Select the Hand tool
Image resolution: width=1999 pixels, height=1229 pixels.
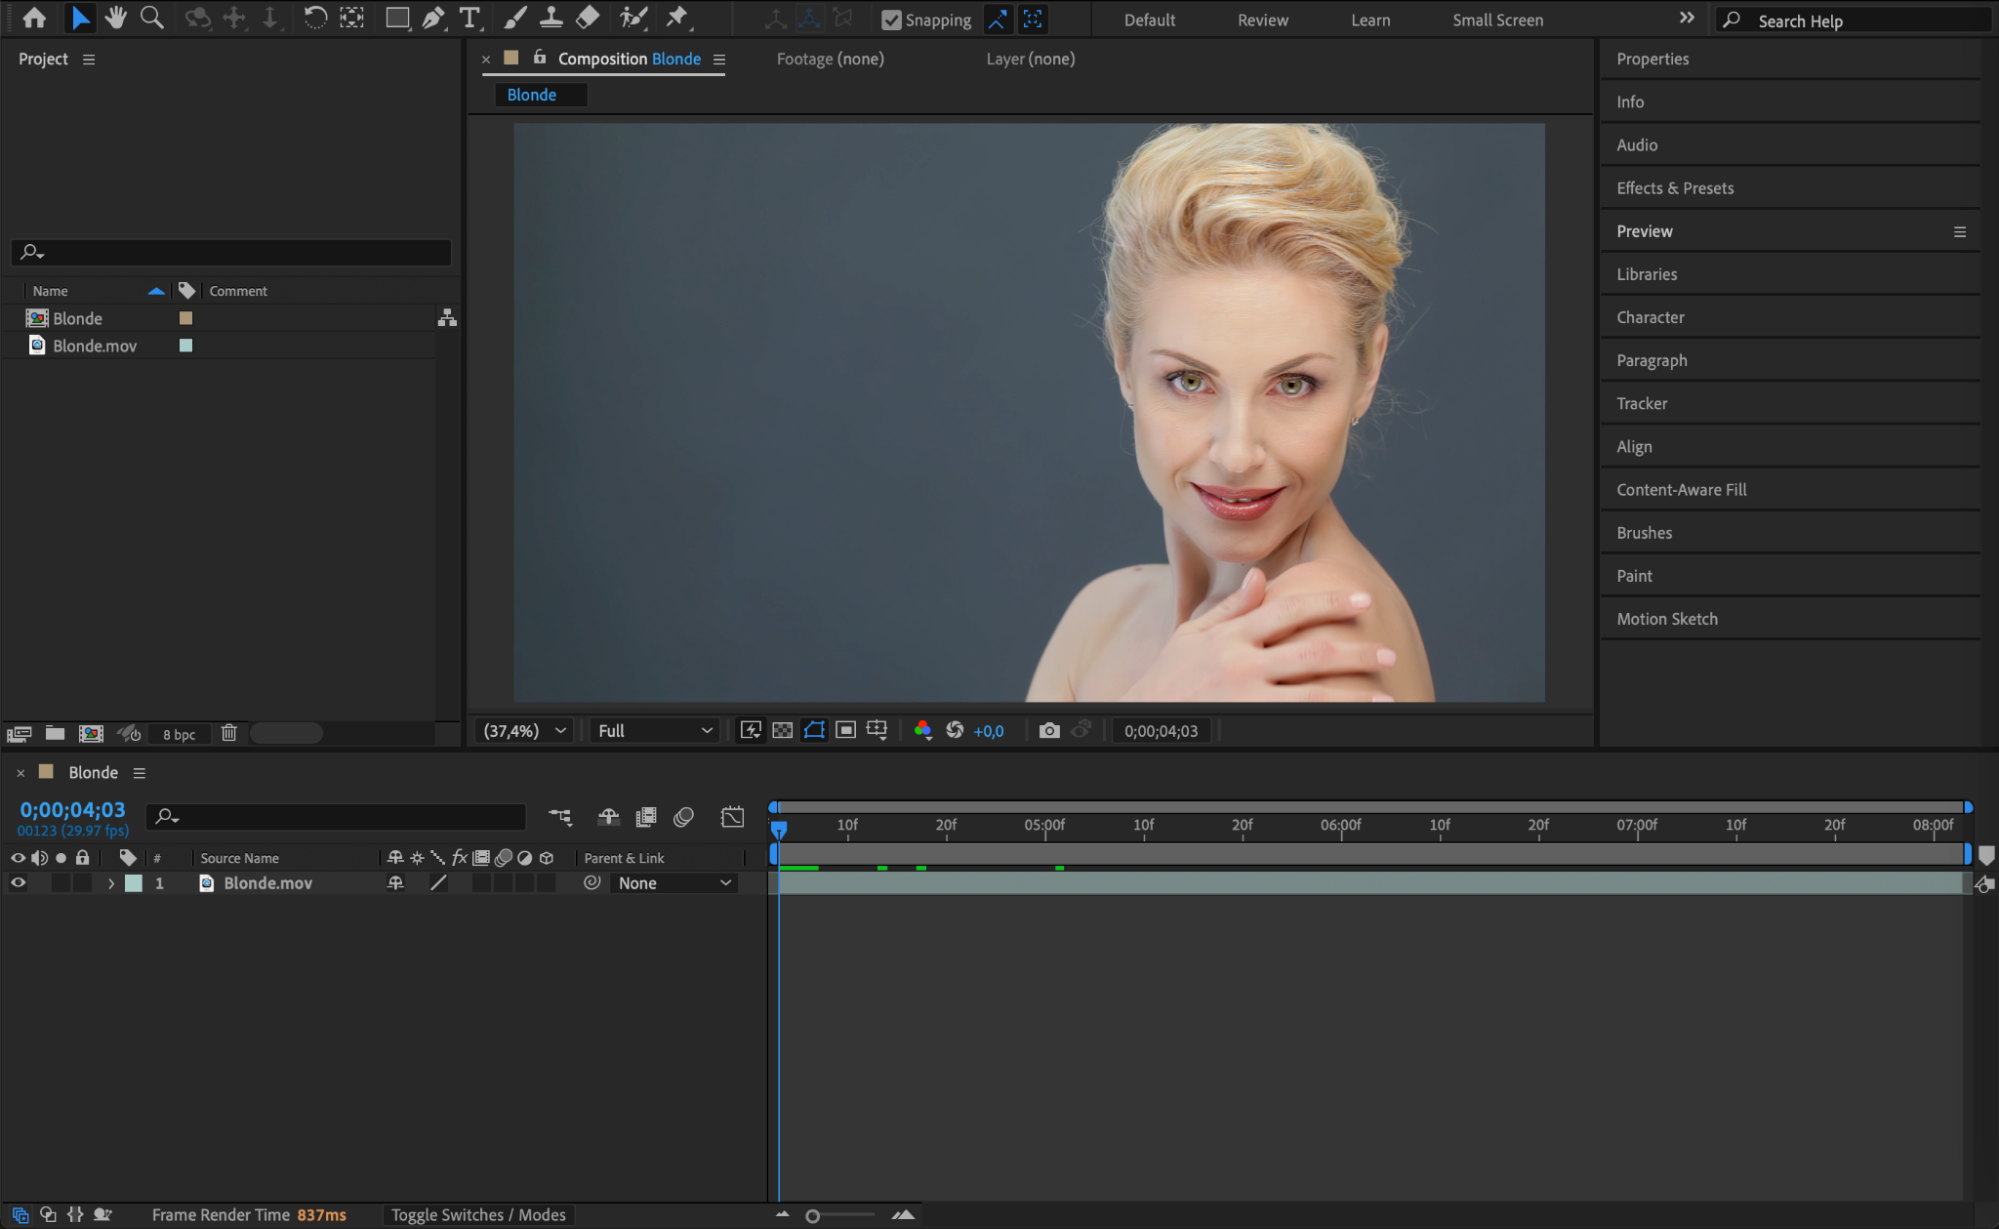click(x=116, y=18)
